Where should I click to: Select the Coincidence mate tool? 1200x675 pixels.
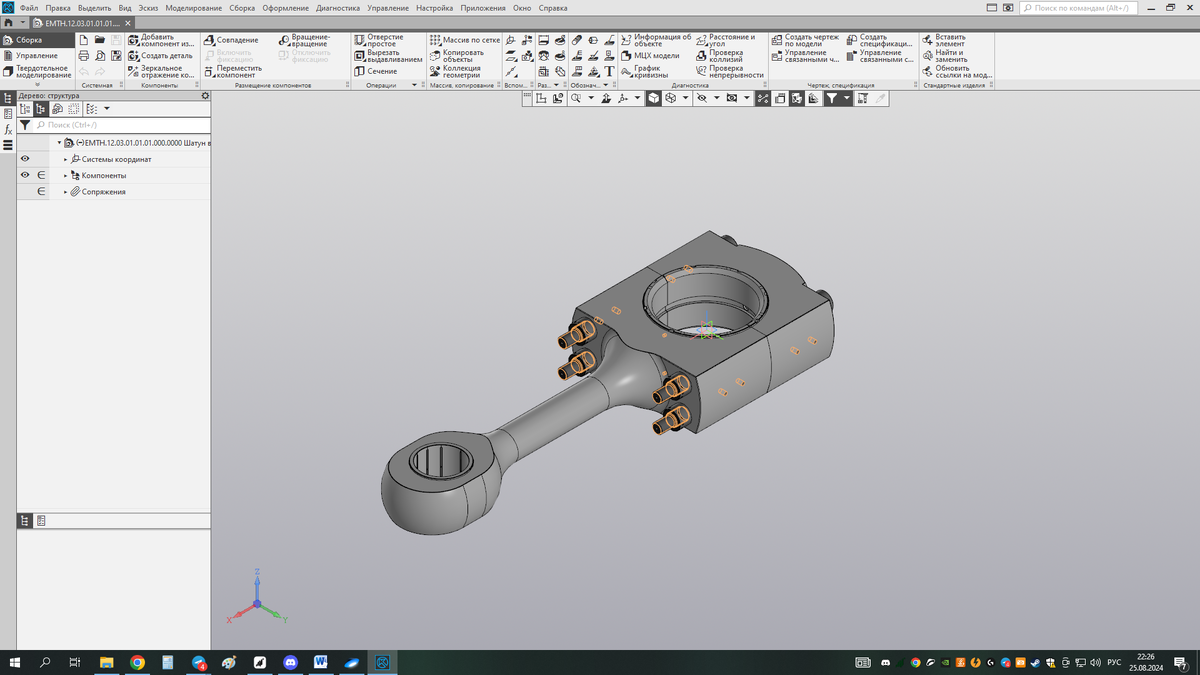click(232, 40)
